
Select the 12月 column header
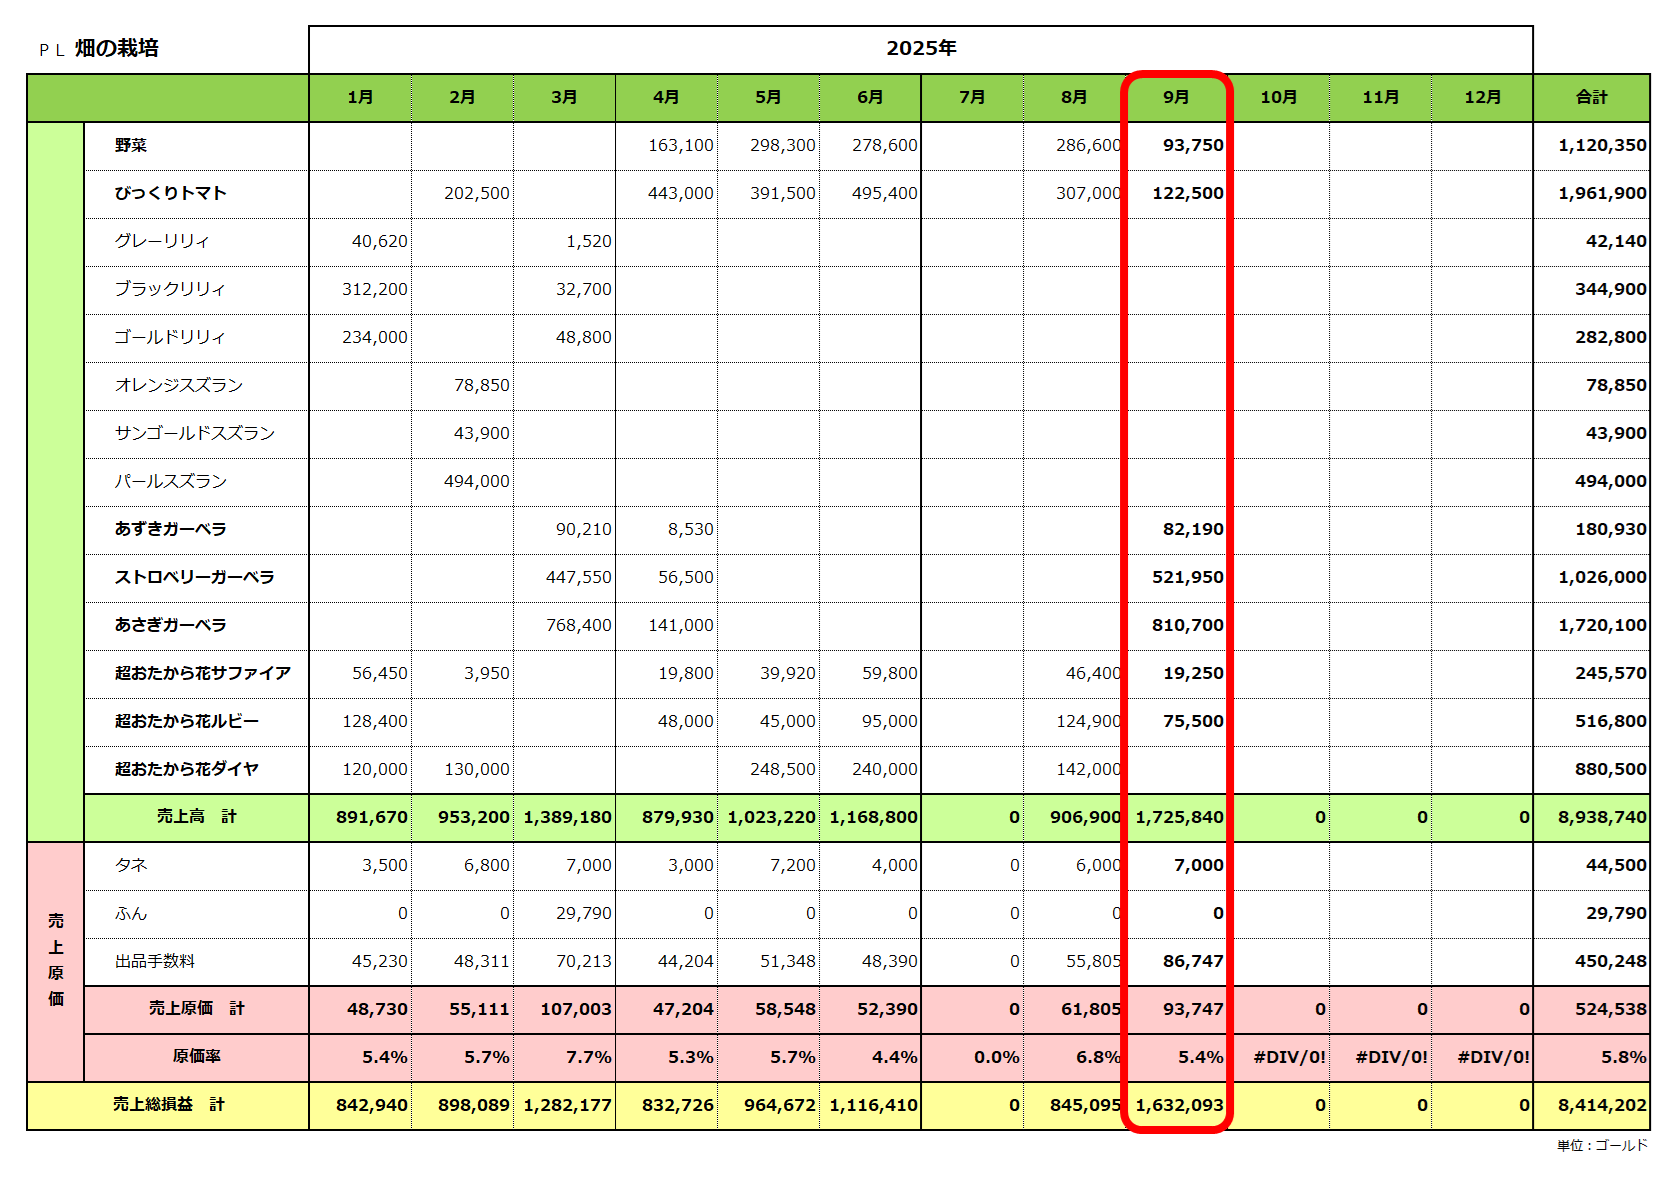(x=1482, y=97)
